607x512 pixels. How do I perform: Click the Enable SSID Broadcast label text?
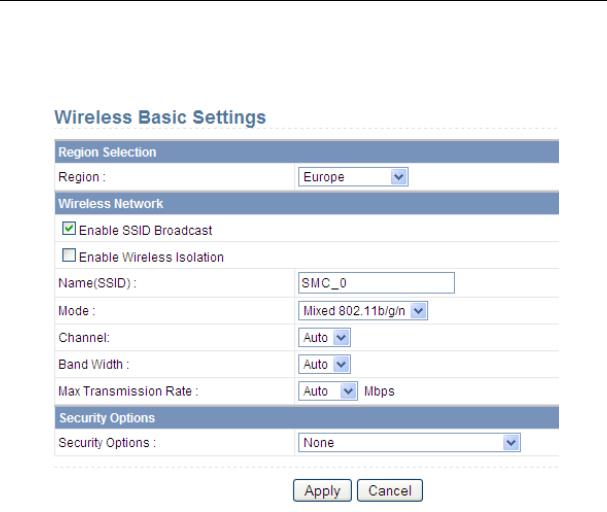145,230
